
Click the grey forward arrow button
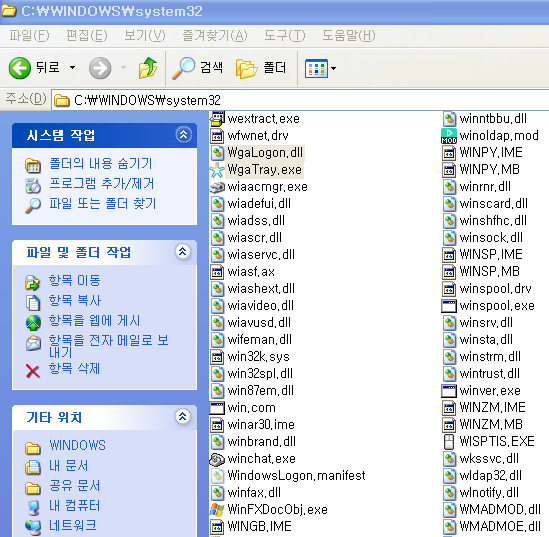[x=100, y=68]
